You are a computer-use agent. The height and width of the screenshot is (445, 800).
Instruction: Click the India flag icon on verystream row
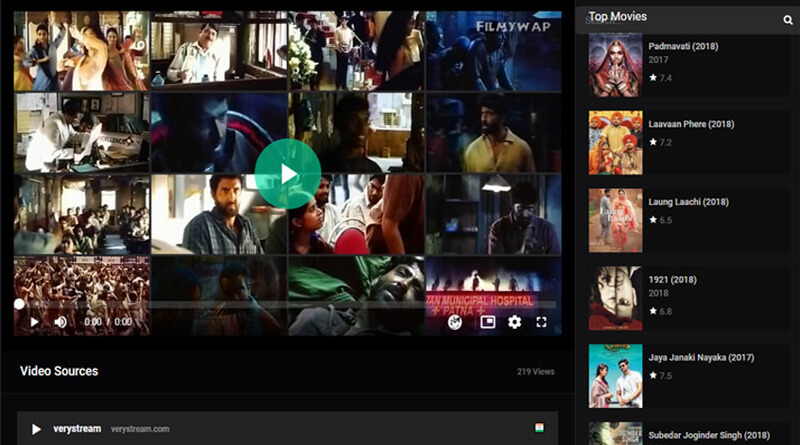[x=539, y=428]
